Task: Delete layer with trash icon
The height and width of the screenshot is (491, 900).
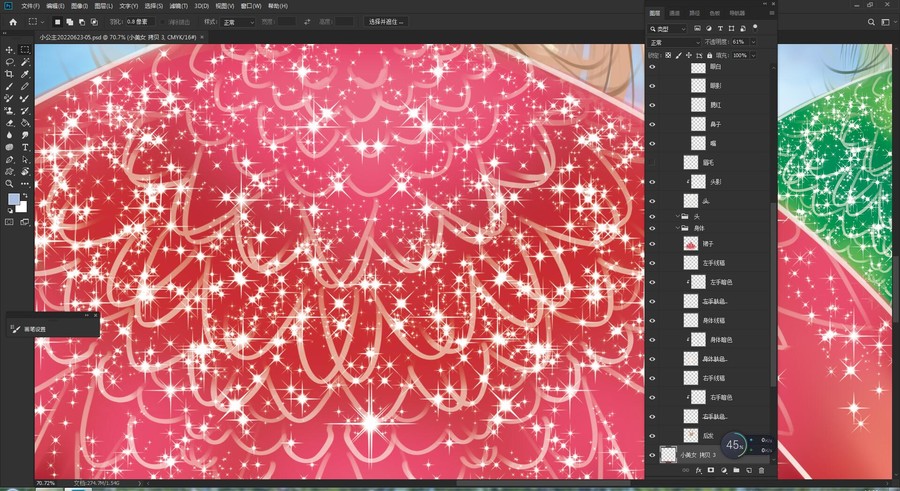Action: click(761, 470)
